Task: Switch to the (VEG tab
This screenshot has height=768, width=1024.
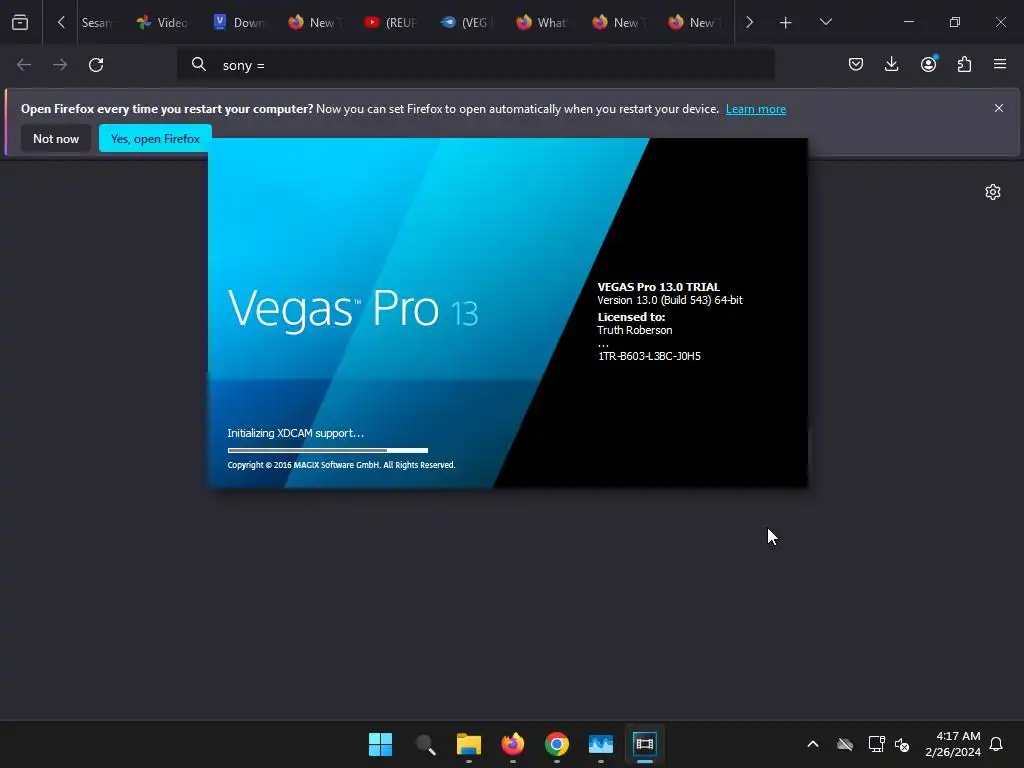Action: (x=466, y=22)
